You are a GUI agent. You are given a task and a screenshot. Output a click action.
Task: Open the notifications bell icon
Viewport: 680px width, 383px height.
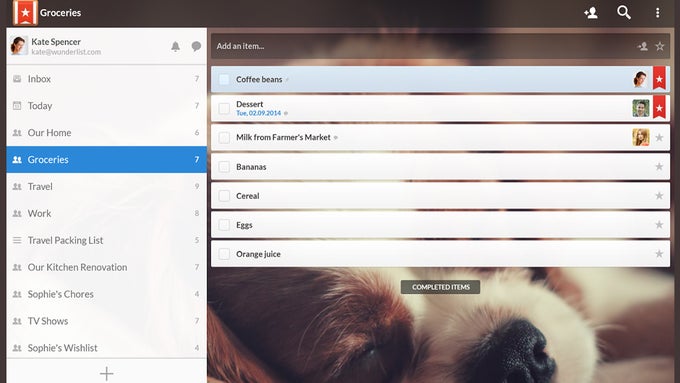click(175, 46)
